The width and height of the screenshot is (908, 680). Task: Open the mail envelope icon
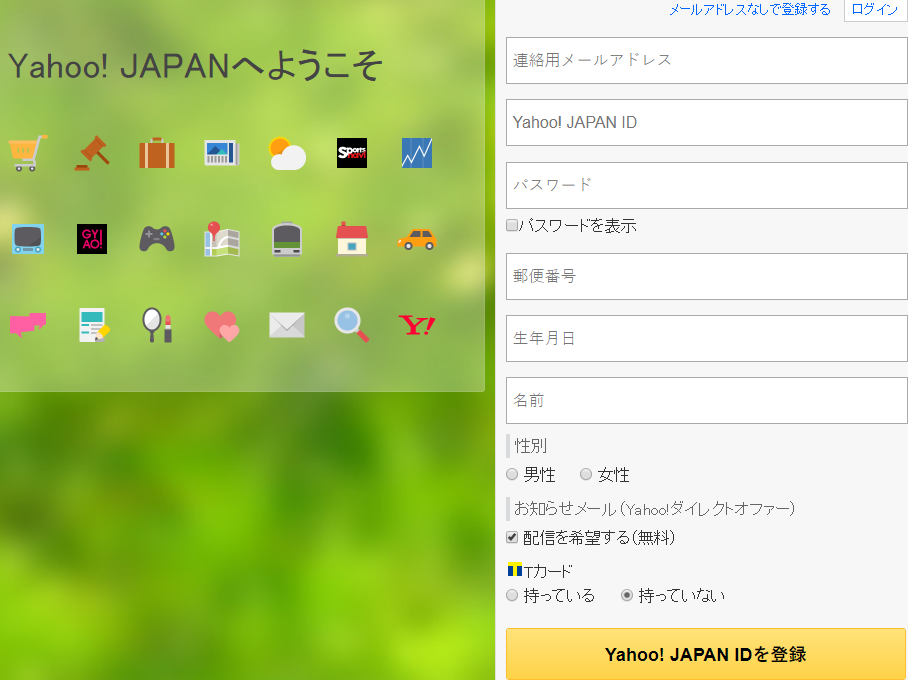click(287, 324)
